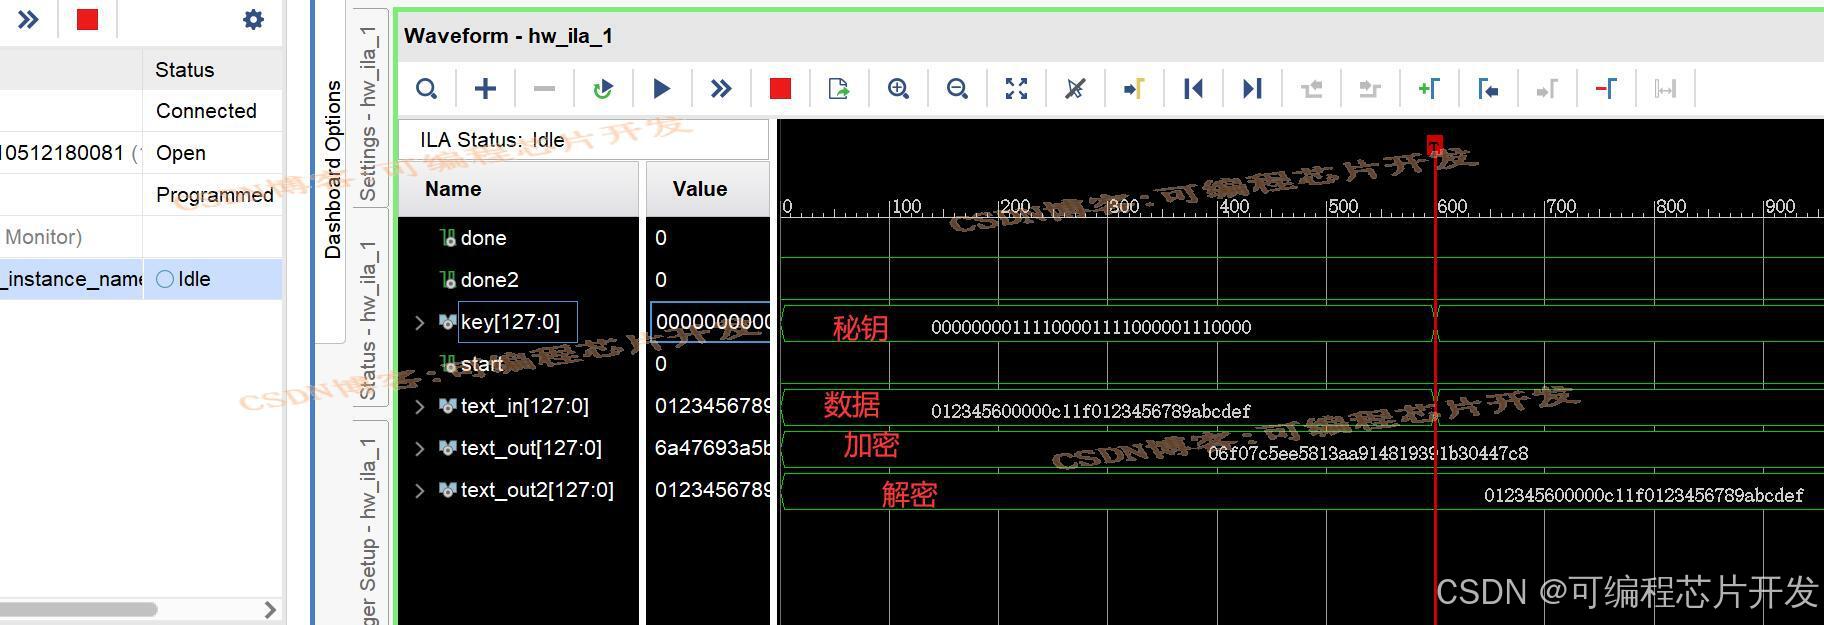The image size is (1824, 625).
Task: Go to the next marker
Action: tap(1547, 89)
